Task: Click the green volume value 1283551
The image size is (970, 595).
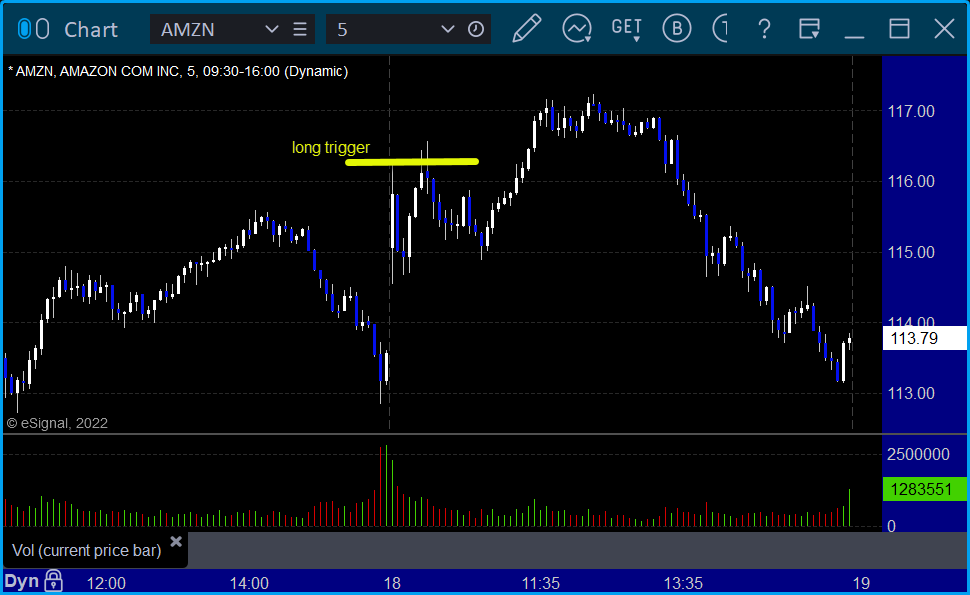Action: (924, 489)
